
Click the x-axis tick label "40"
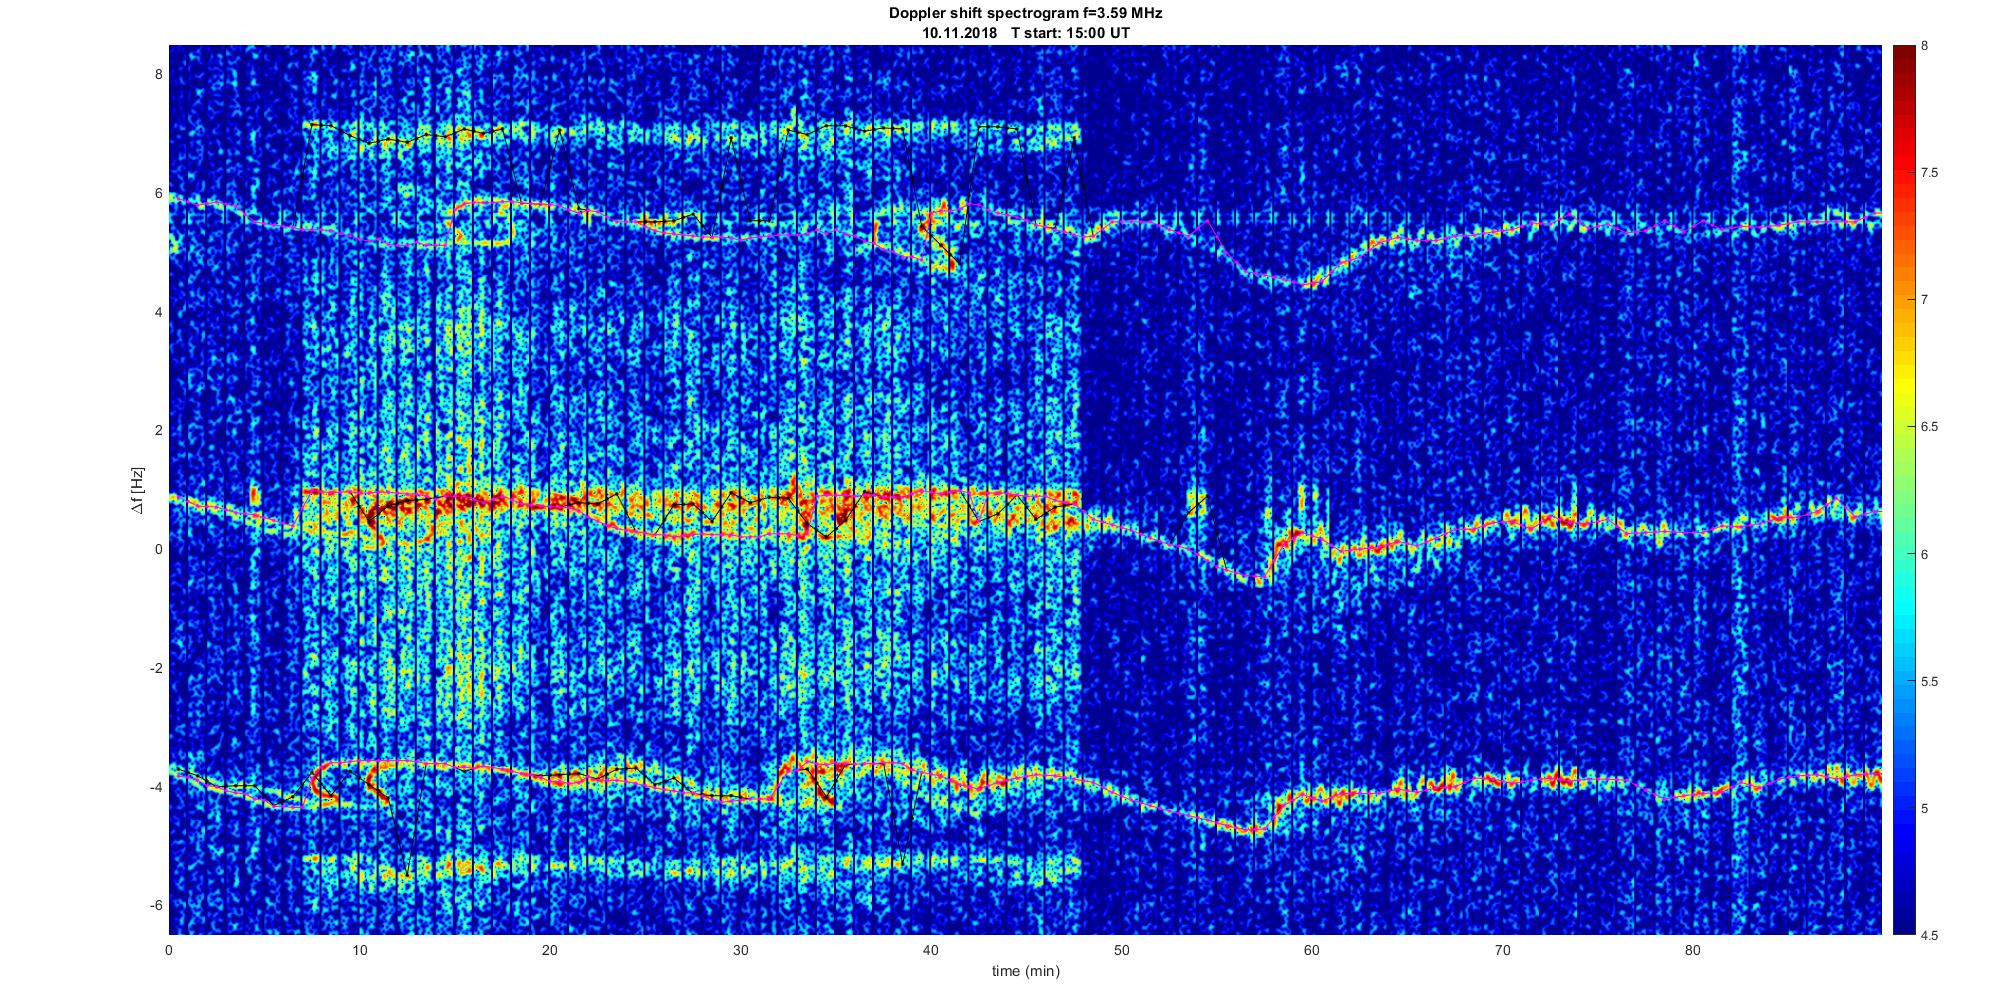[x=931, y=950]
